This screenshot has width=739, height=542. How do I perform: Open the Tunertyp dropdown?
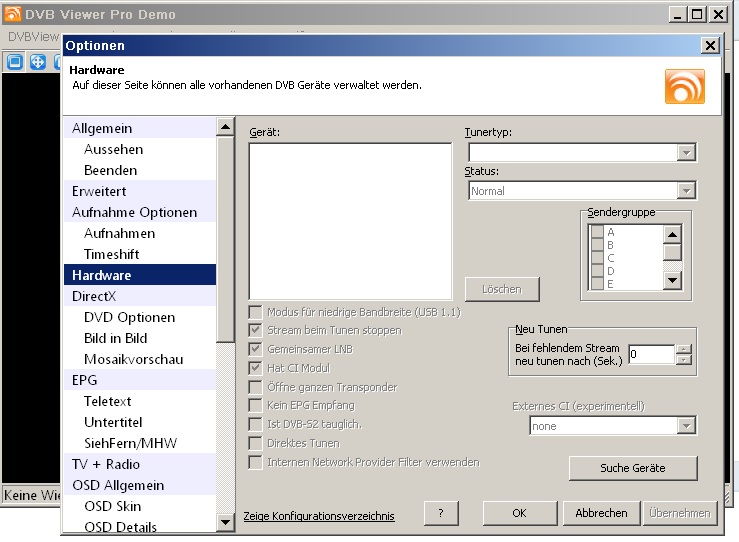coord(686,153)
